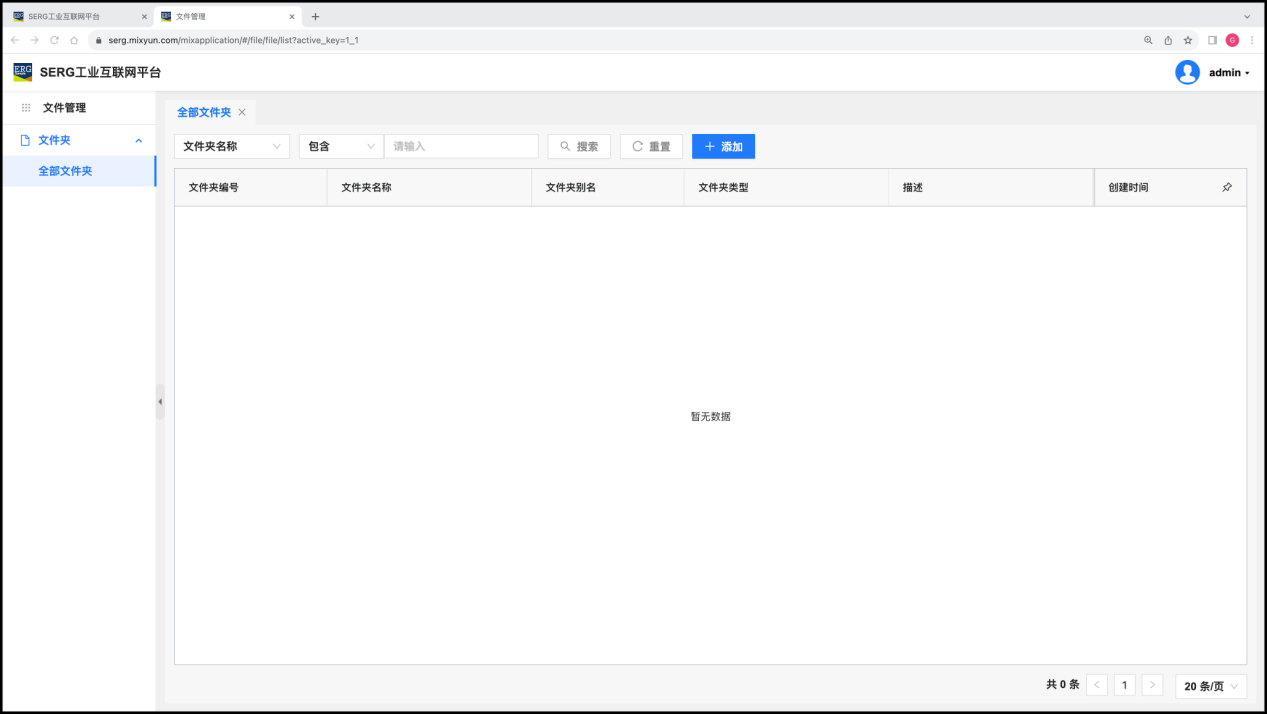This screenshot has height=714, width=1267.
Task: Click the browser reload icon
Action: 54,40
